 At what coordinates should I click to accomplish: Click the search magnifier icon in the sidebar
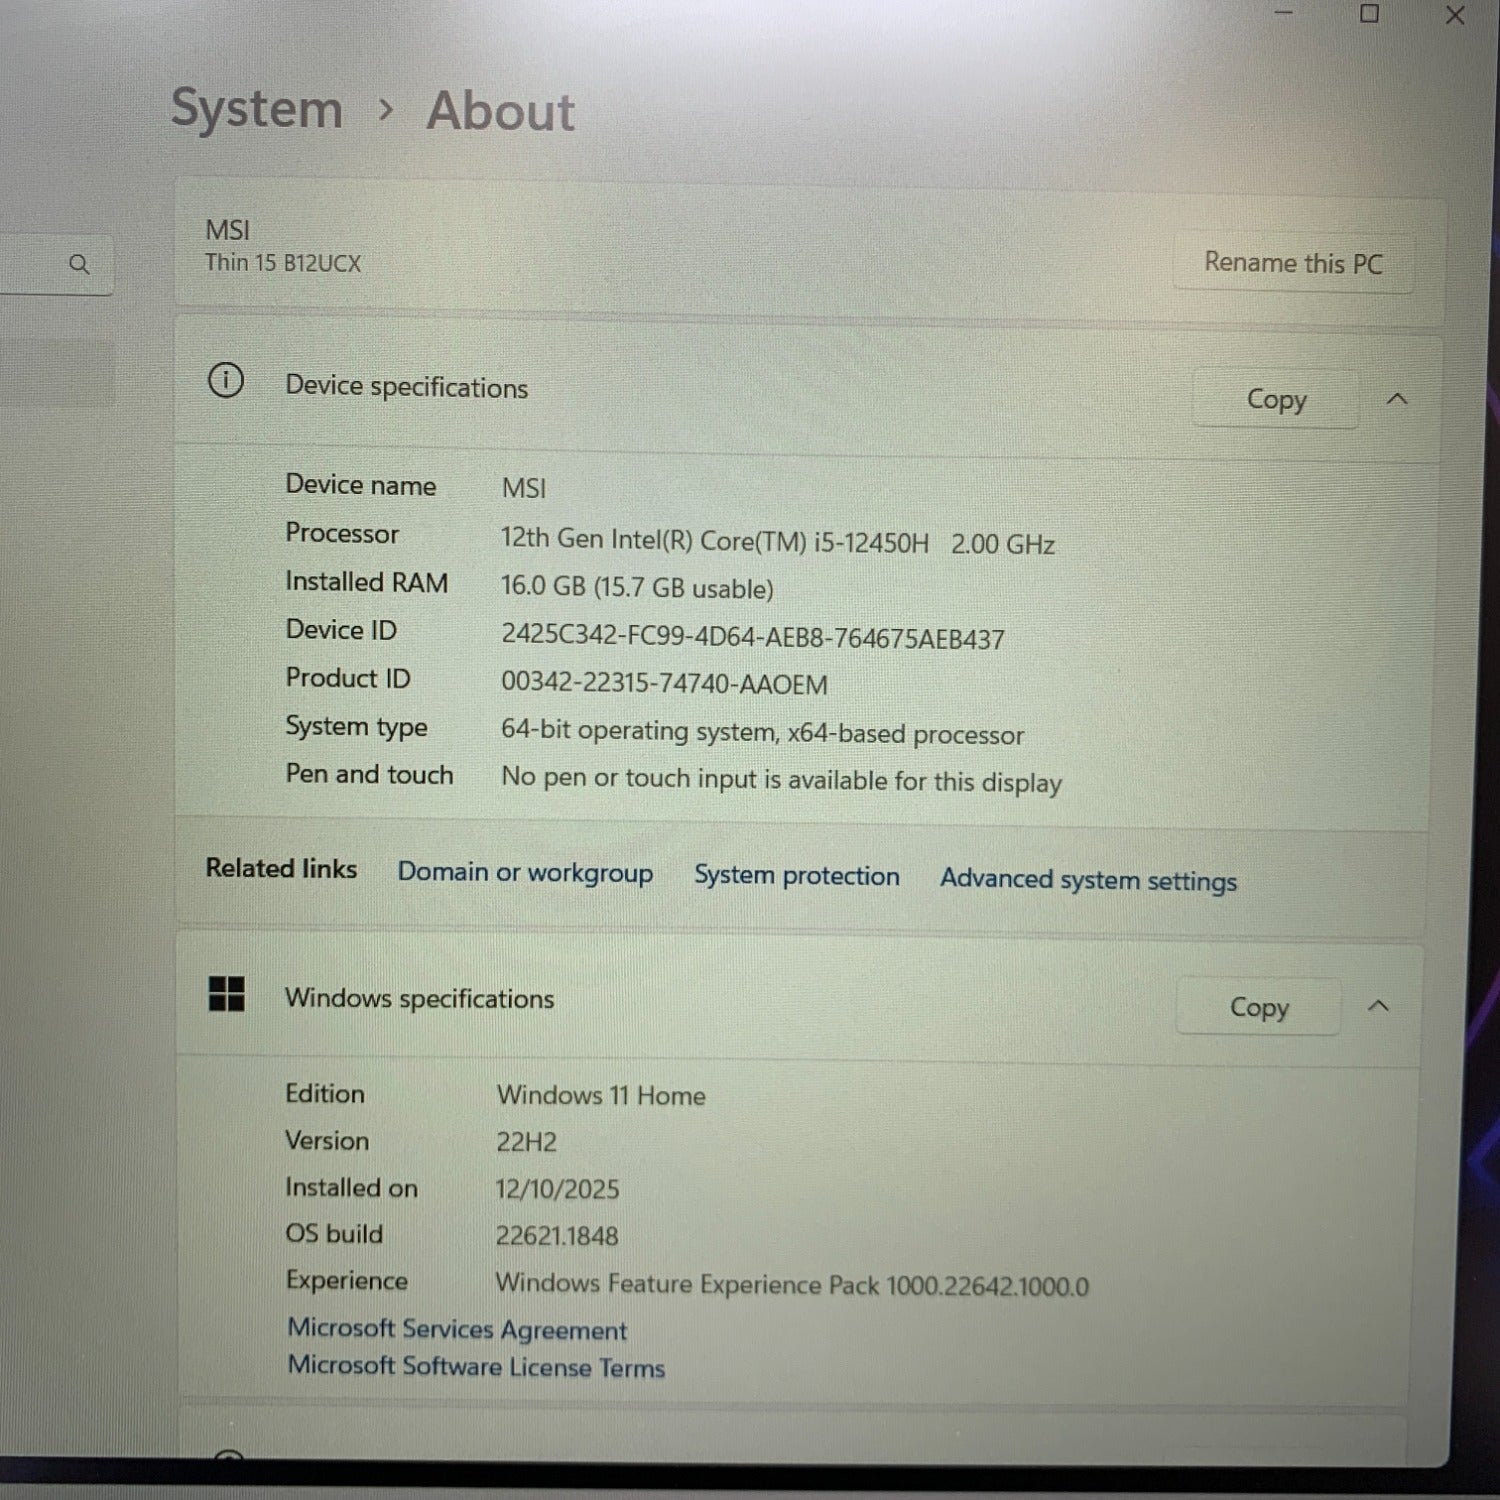79,264
